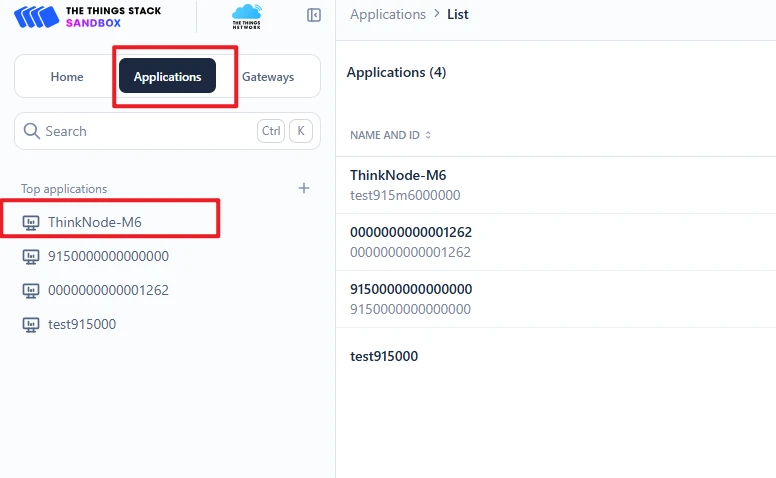Image resolution: width=776 pixels, height=478 pixels.
Task: Select test915000 in Top applications sidebar
Action: coord(82,324)
